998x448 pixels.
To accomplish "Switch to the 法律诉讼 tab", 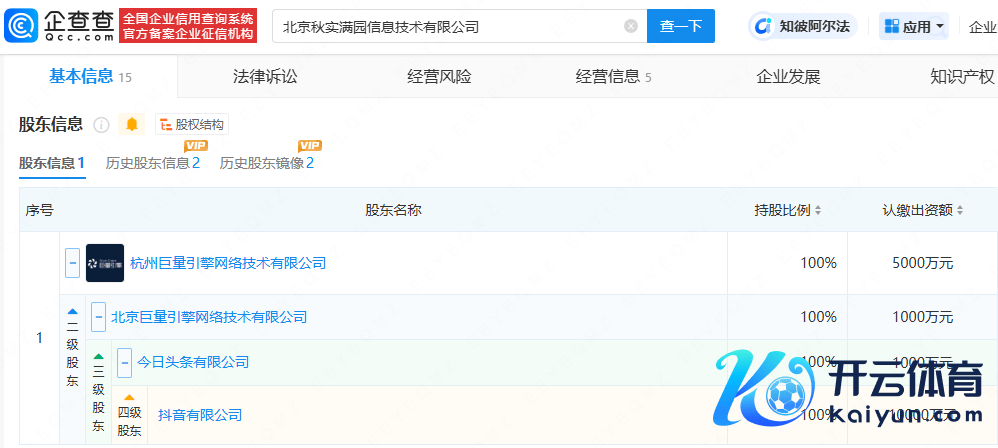I will tap(265, 77).
